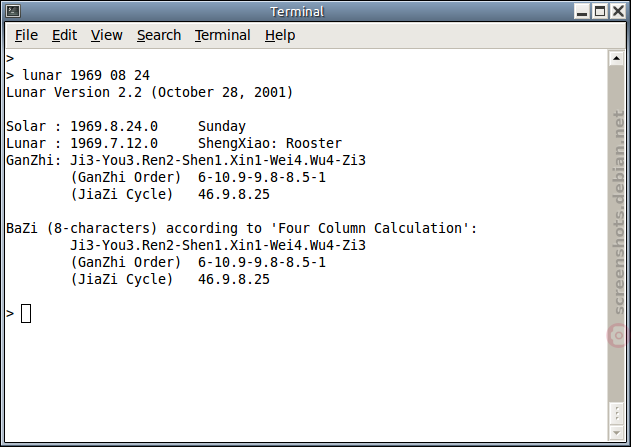Image resolution: width=631 pixels, height=447 pixels.
Task: Click the 'ShengXiao: Rooster' output text
Action: (270, 143)
